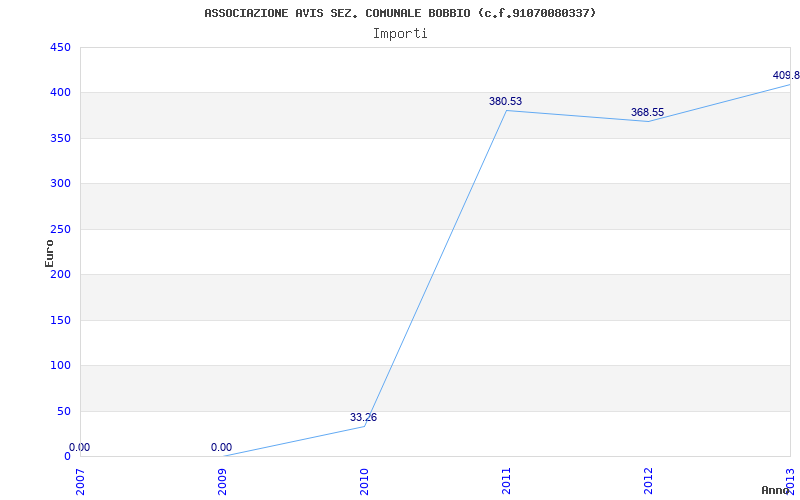The height and width of the screenshot is (500, 800).
Task: Click the 250 y-axis value
Action: coord(60,229)
